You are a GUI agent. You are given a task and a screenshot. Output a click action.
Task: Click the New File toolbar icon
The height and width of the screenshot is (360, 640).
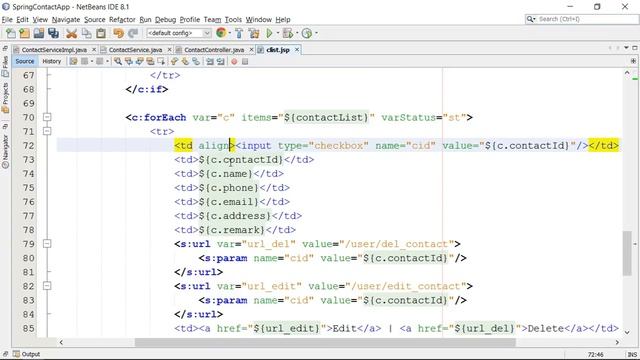click(x=11, y=33)
